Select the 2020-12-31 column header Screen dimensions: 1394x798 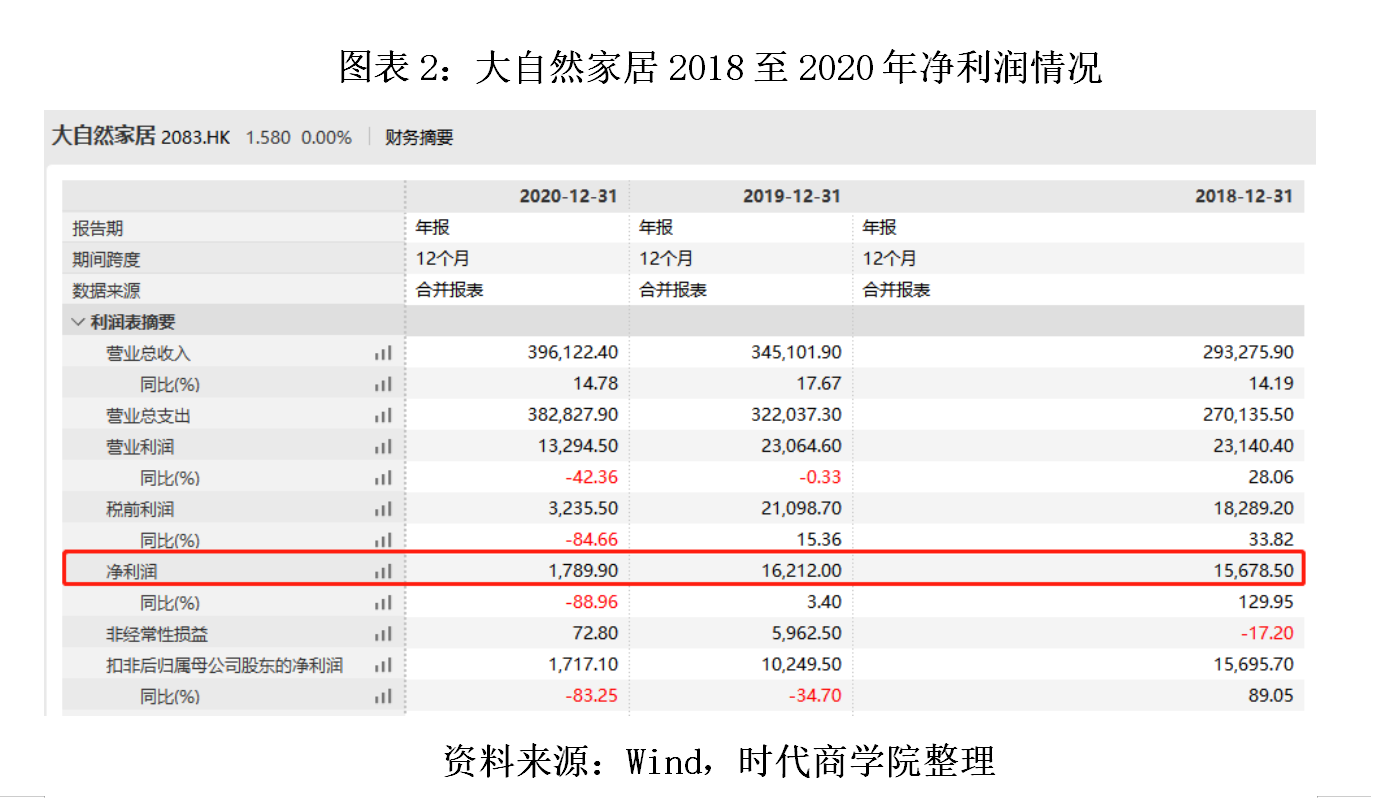coord(568,196)
